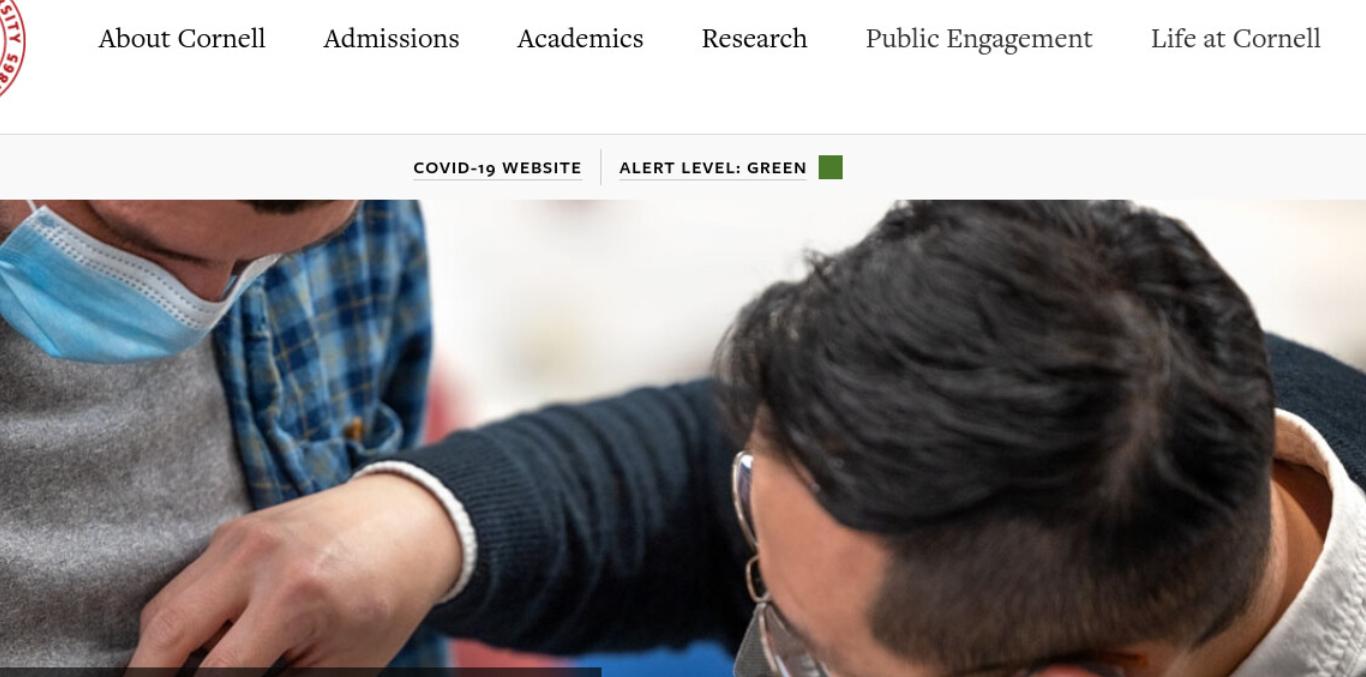Open the Public Engagement menu item
Screen dimensions: 1366x677
[x=979, y=39]
